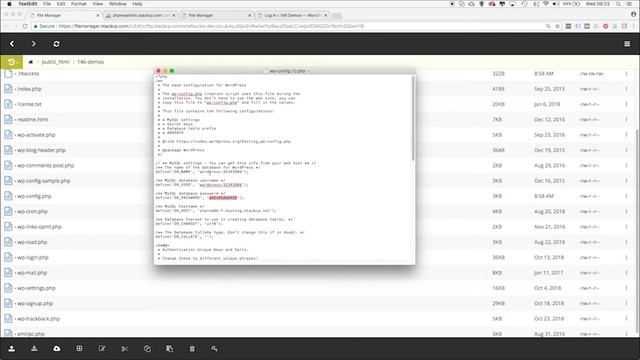Open row options for wp-settings.php
The height and width of the screenshot is (360, 640).
(x=626, y=288)
